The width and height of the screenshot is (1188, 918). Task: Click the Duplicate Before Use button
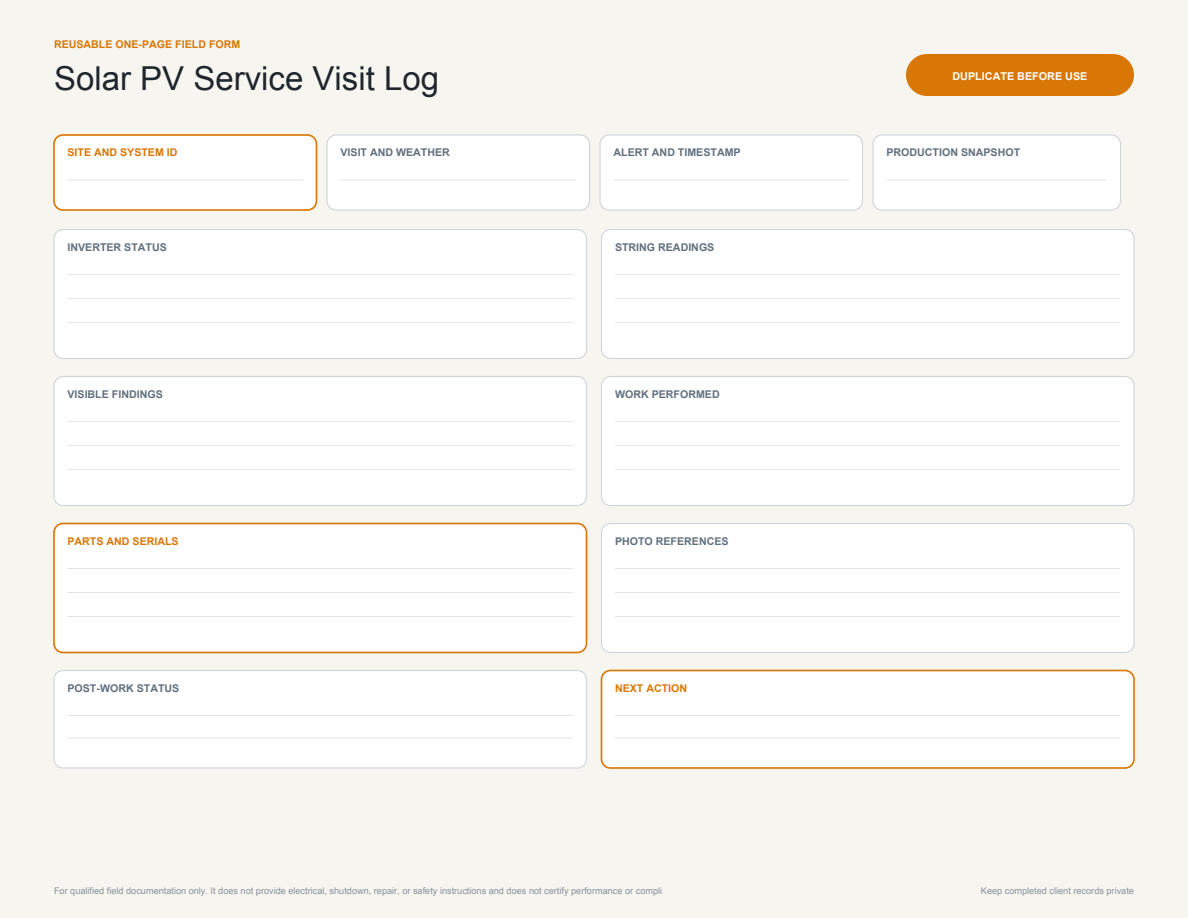click(x=1019, y=75)
